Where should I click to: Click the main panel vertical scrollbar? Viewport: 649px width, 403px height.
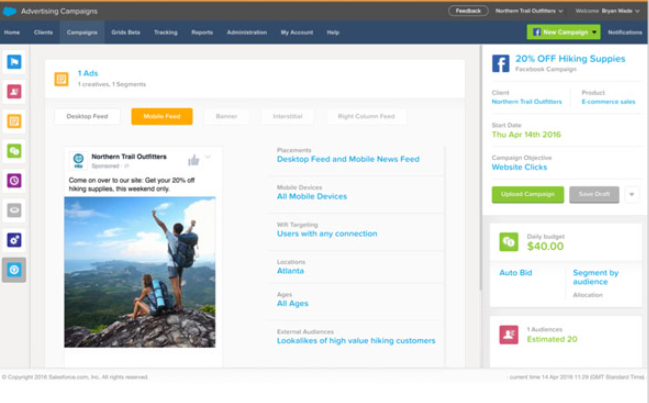tap(480, 170)
